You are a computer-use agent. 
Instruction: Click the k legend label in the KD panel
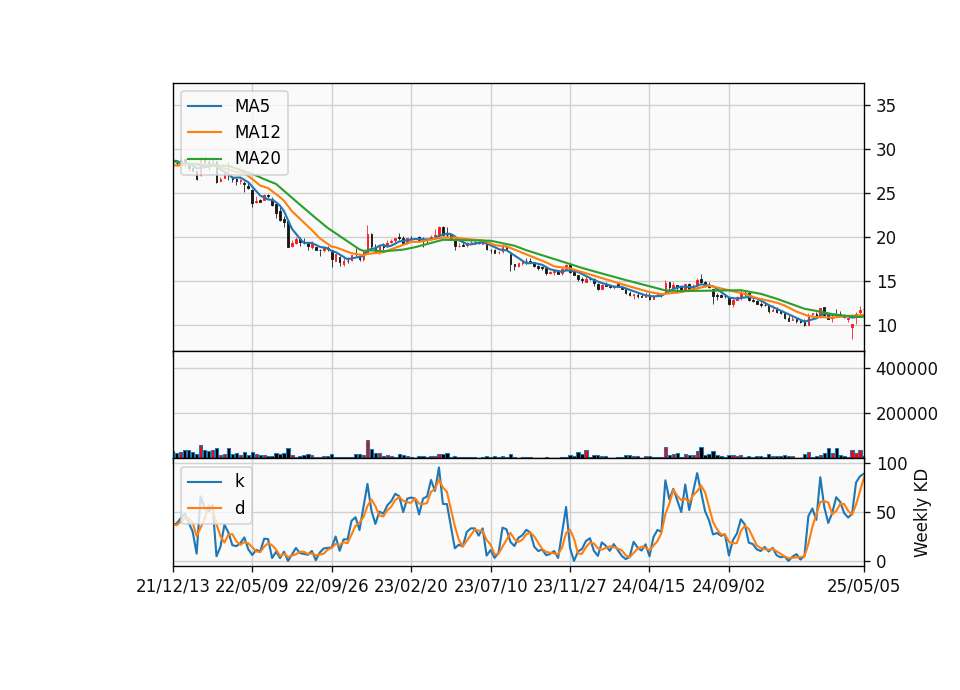tap(239, 481)
